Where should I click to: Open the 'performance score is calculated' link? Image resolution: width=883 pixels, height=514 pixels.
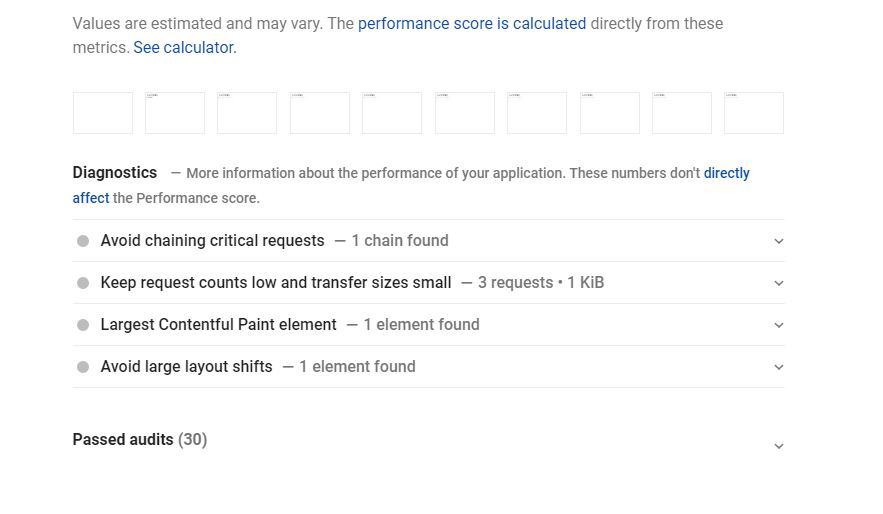click(x=472, y=23)
